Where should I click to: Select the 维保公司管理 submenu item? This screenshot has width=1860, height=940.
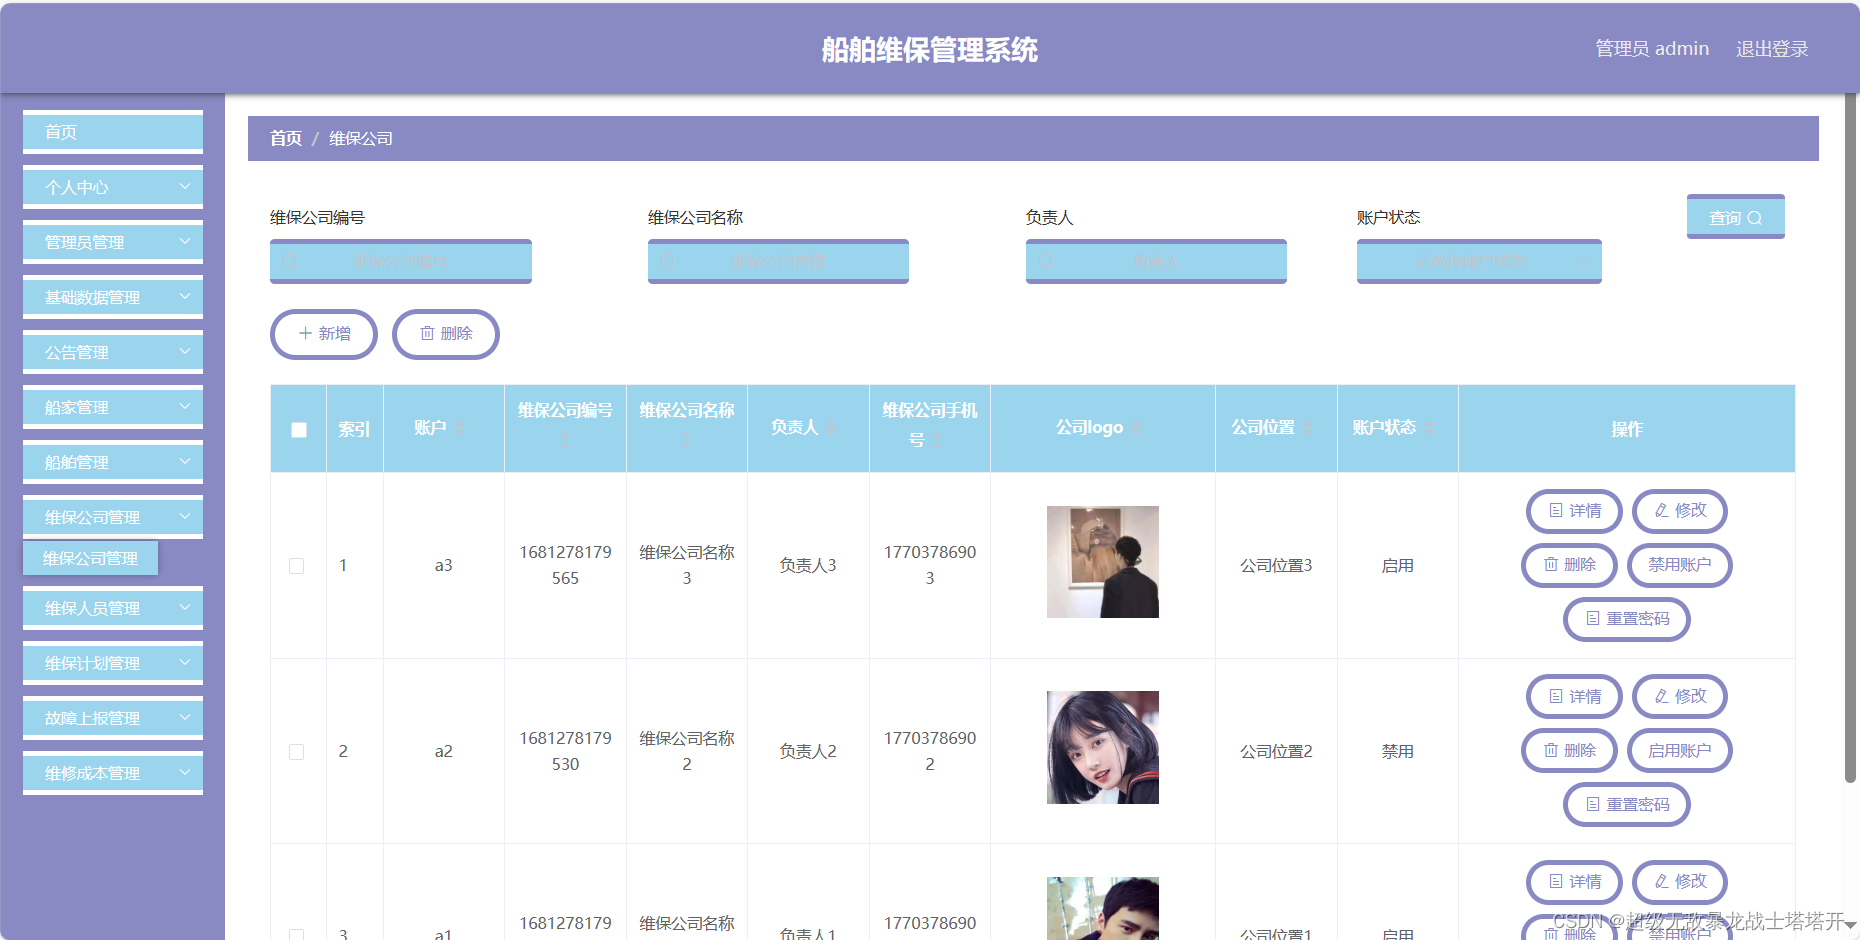pyautogui.click(x=90, y=558)
